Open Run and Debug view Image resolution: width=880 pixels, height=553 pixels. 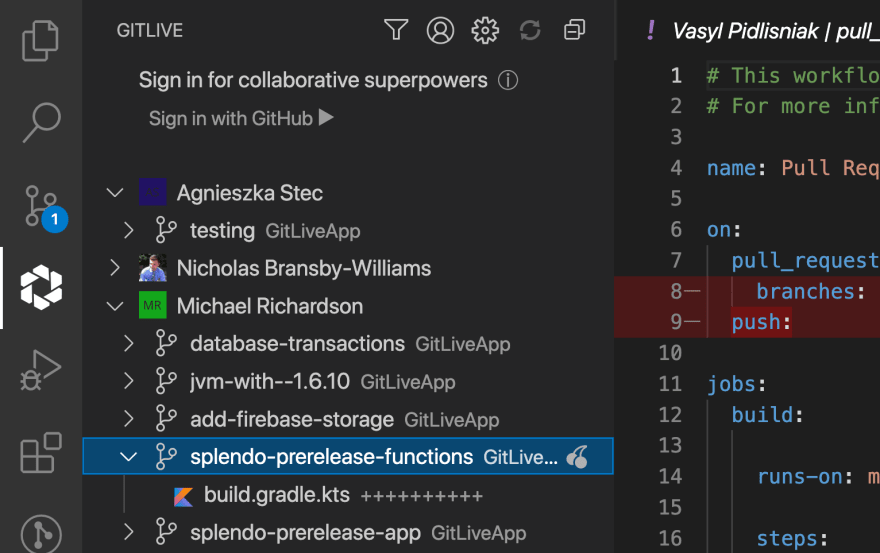40,369
